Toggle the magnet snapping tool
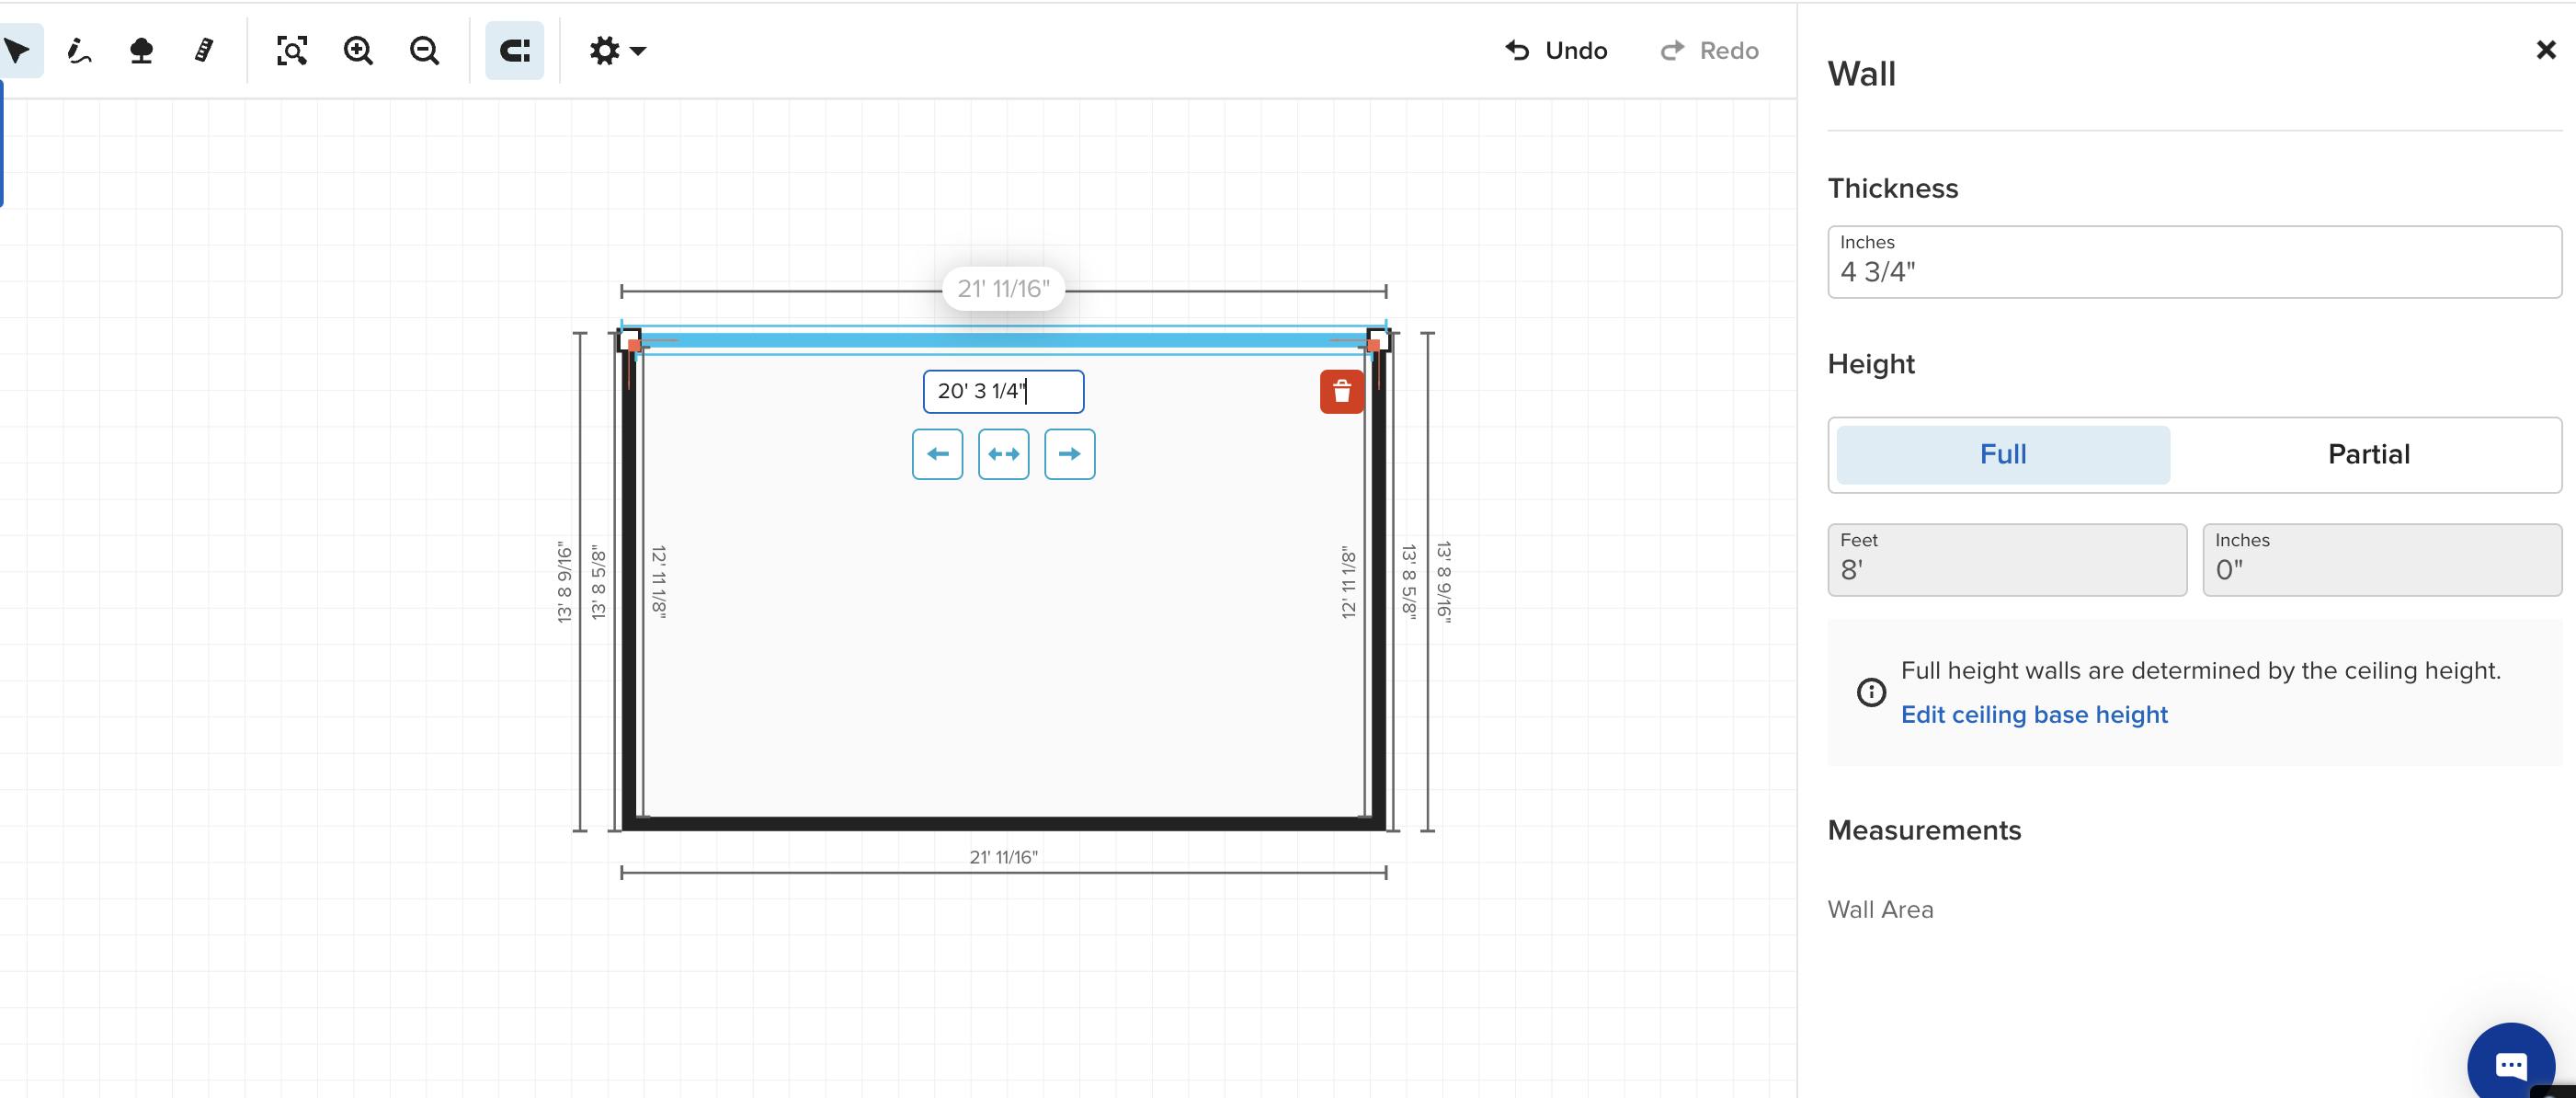 (x=514, y=50)
